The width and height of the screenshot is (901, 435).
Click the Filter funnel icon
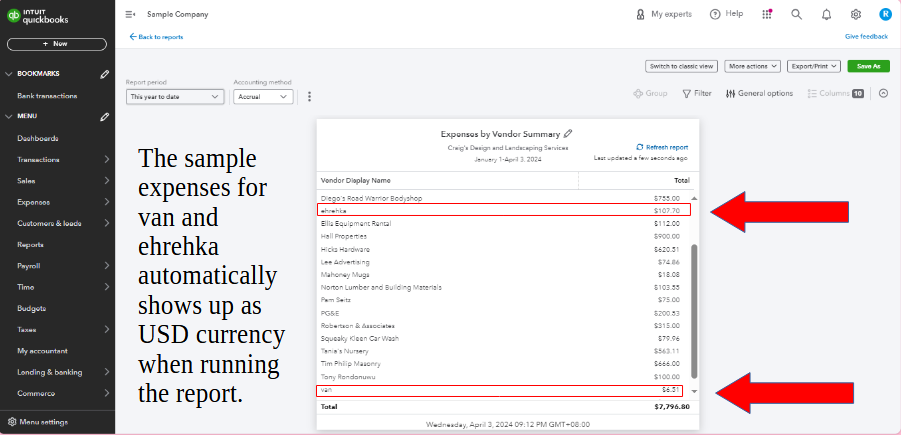click(x=686, y=94)
